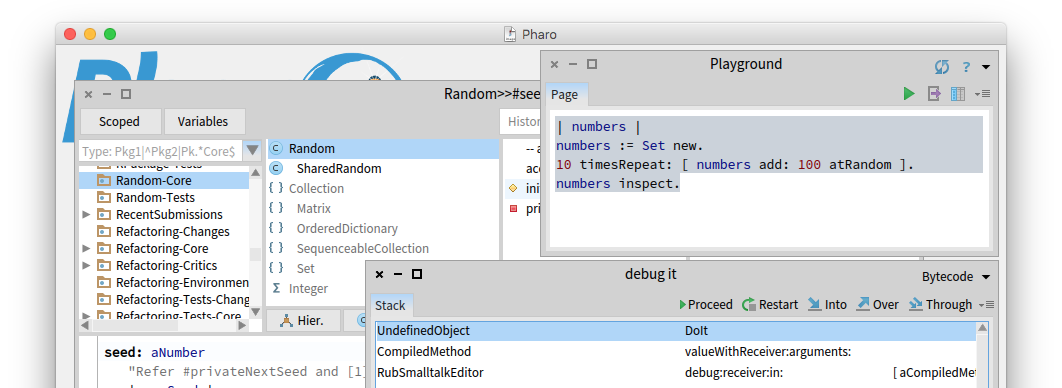This screenshot has width=1062, height=388.
Task: Click the Playground refresh sync icon
Action: 942,66
